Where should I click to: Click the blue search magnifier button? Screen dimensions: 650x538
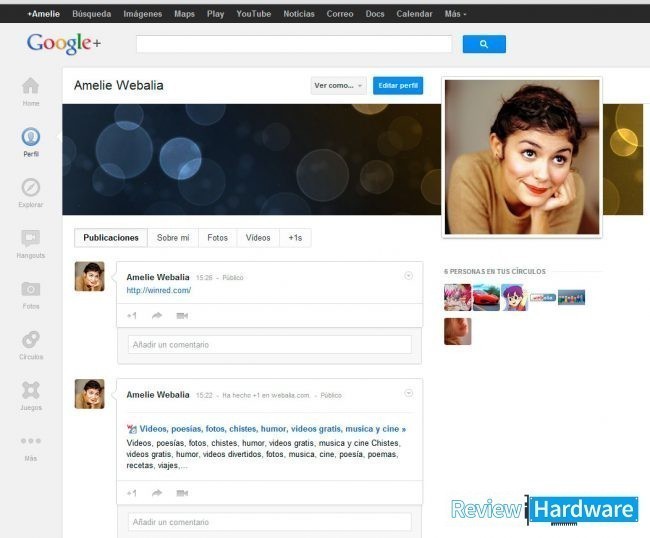click(484, 44)
